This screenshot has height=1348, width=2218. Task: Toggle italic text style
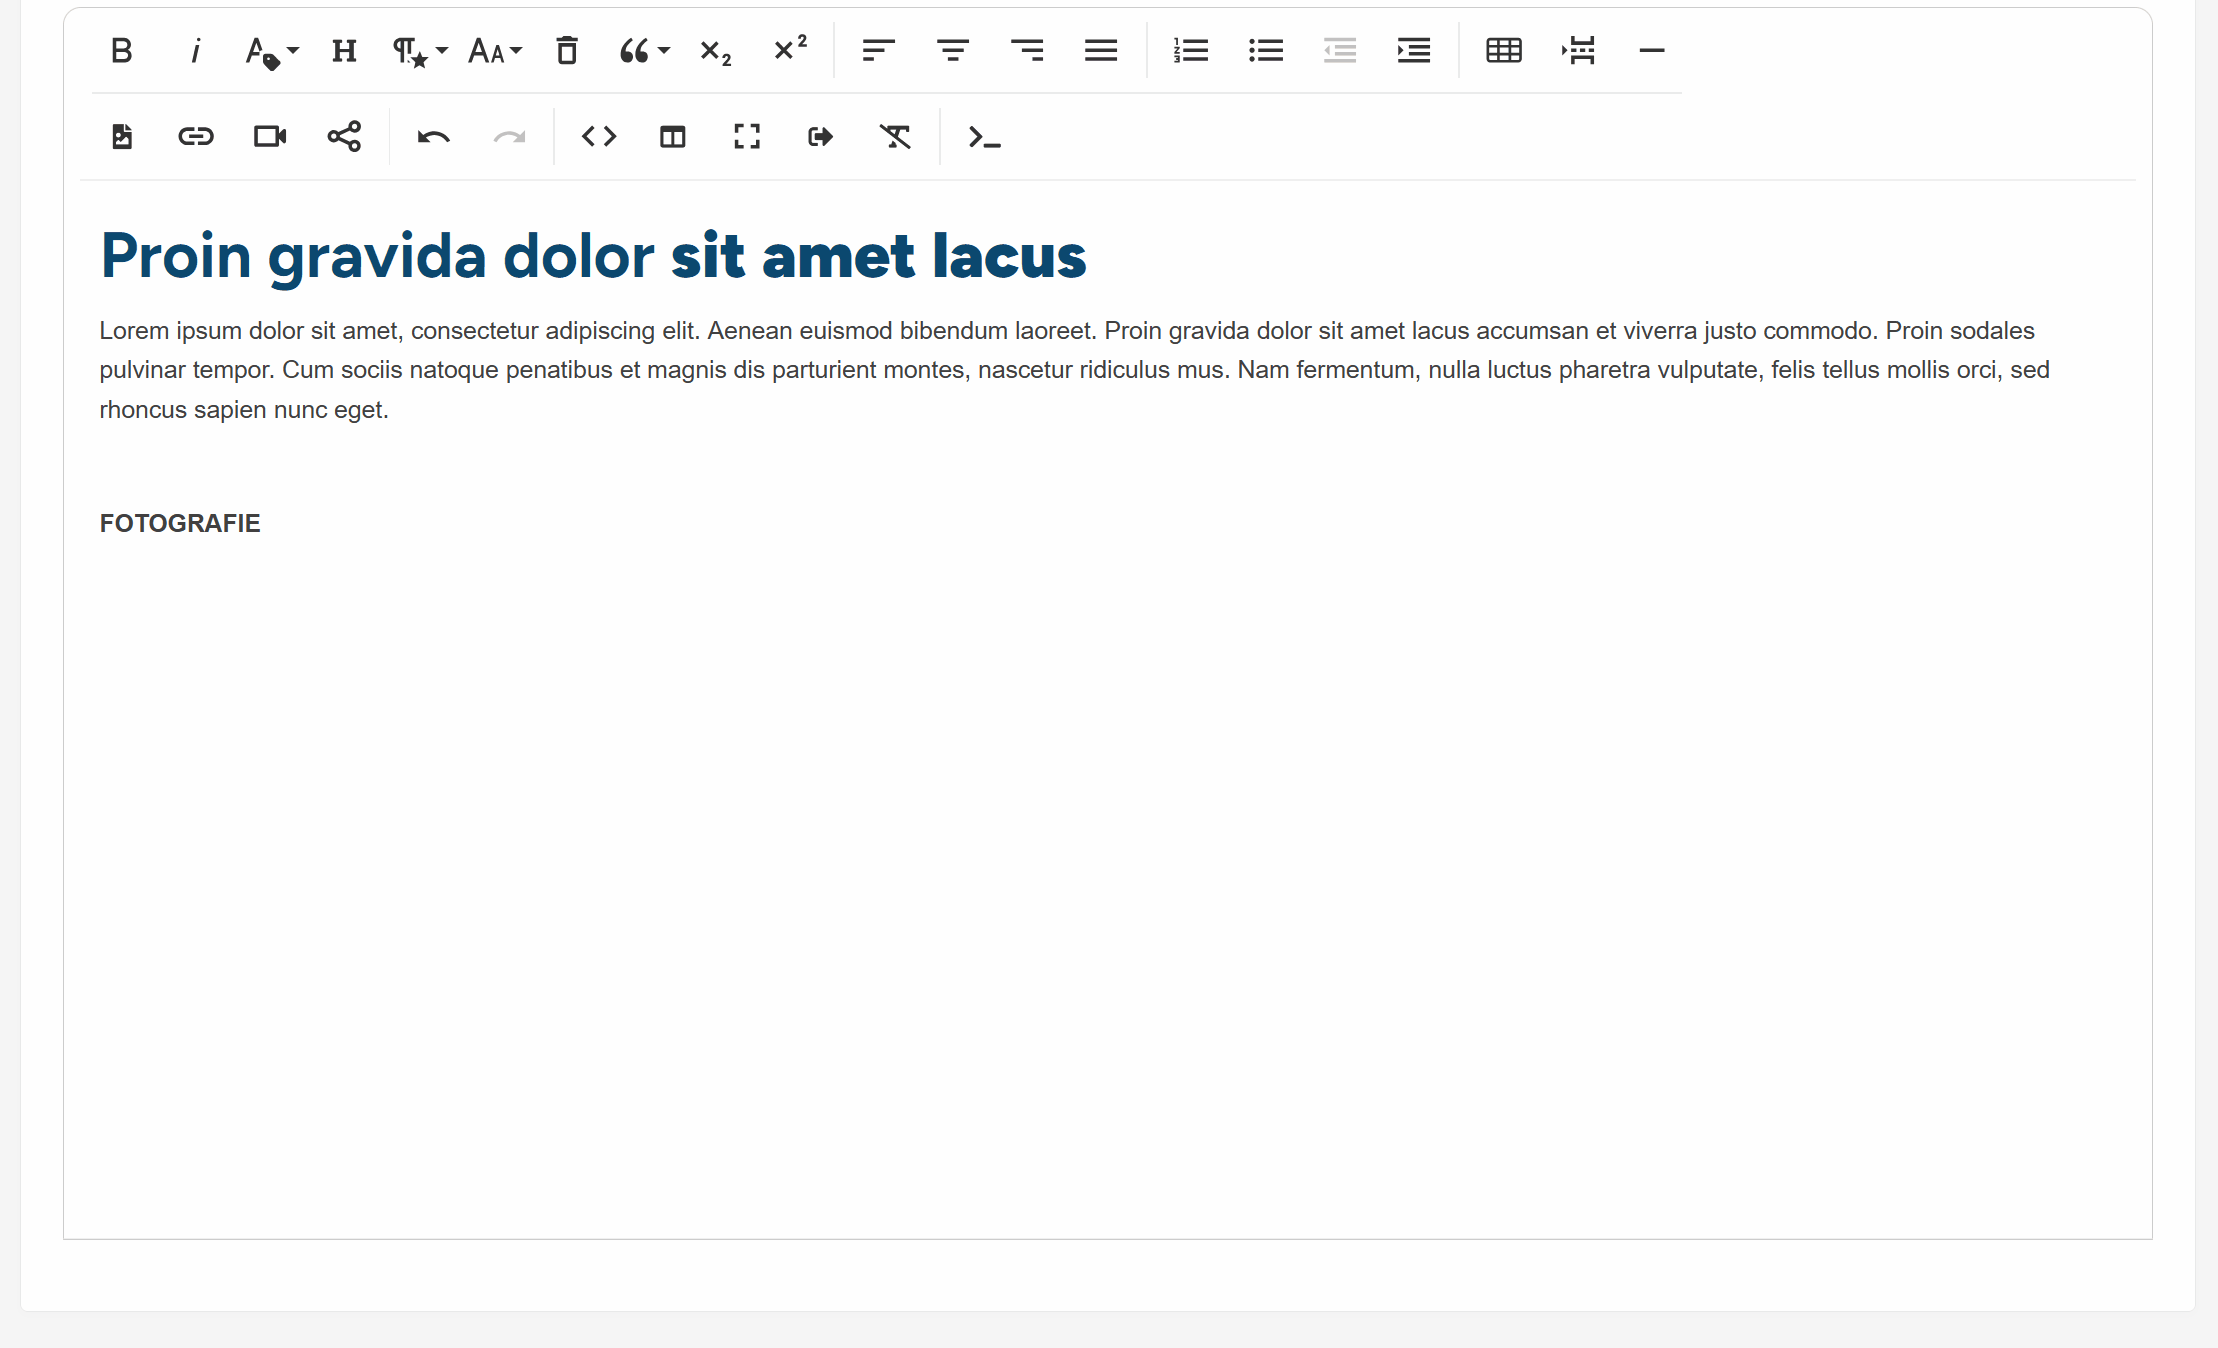196,50
